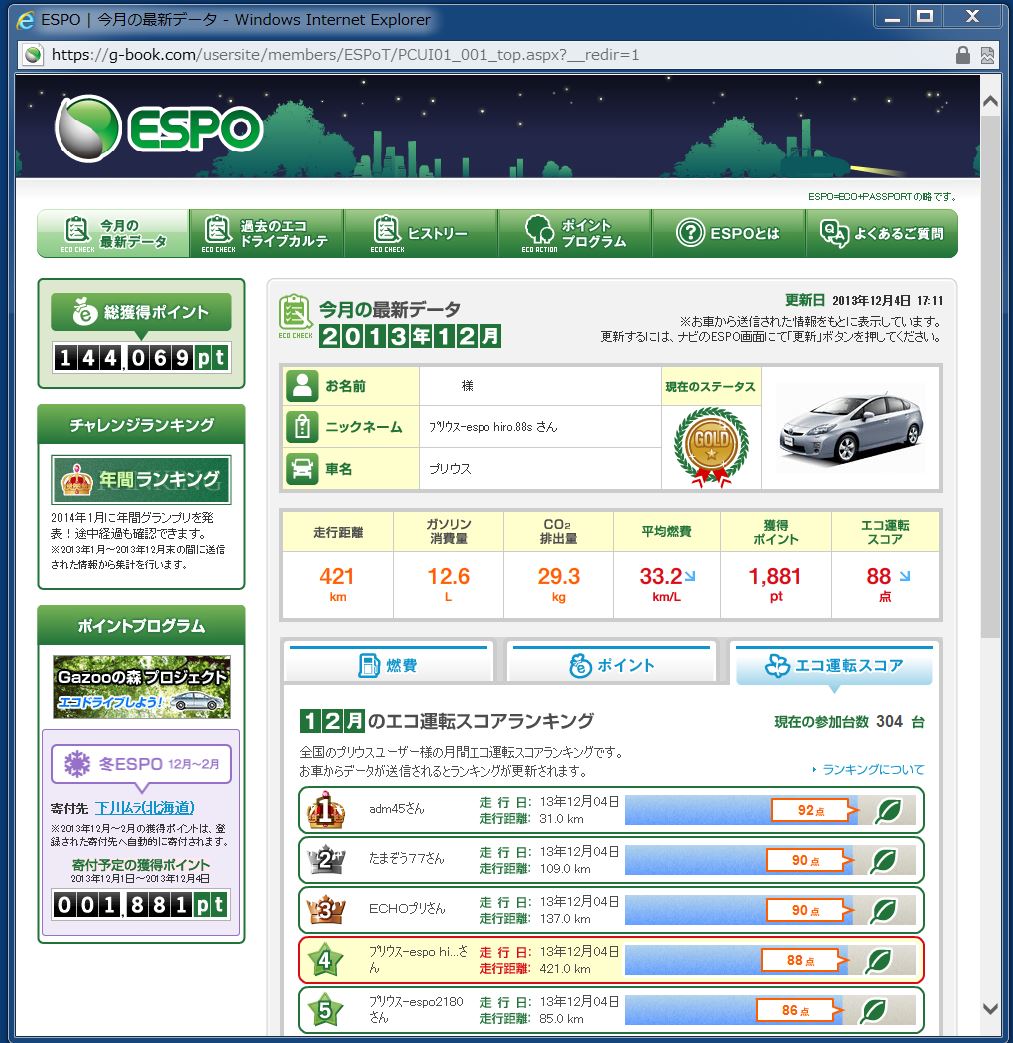Click the rank 5 star icon
Image resolution: width=1013 pixels, height=1043 pixels.
[325, 1010]
